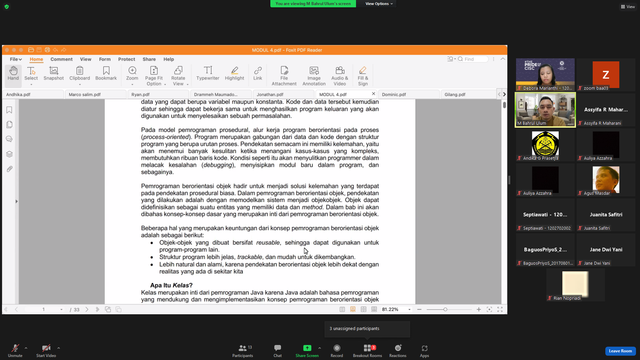Viewport: 640px width, 360px height.
Task: Open Image Annotation tool
Action: [314, 76]
